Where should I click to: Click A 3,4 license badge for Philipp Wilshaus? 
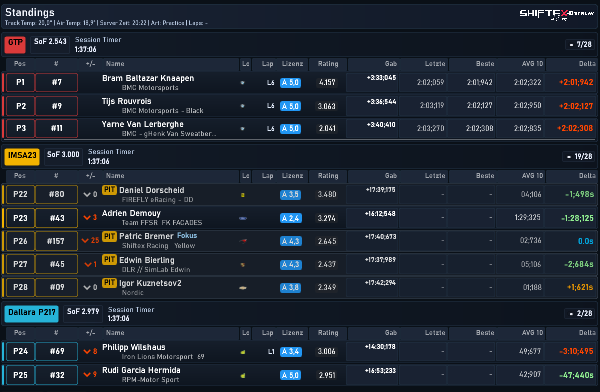[x=291, y=351]
